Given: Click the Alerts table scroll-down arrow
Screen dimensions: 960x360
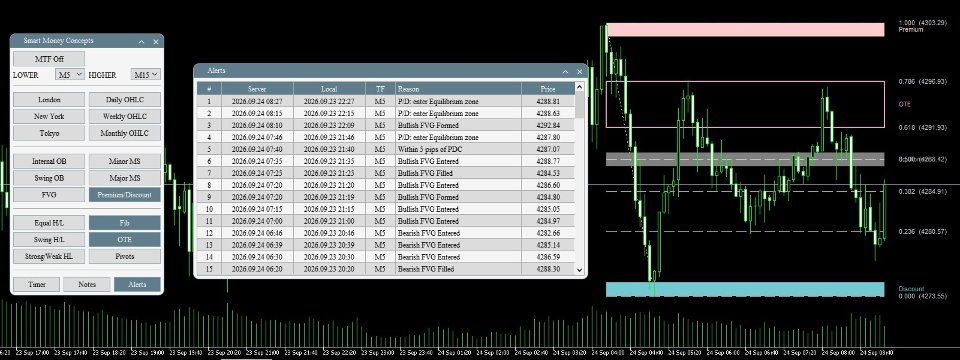Looking at the screenshot, I should tap(579, 269).
